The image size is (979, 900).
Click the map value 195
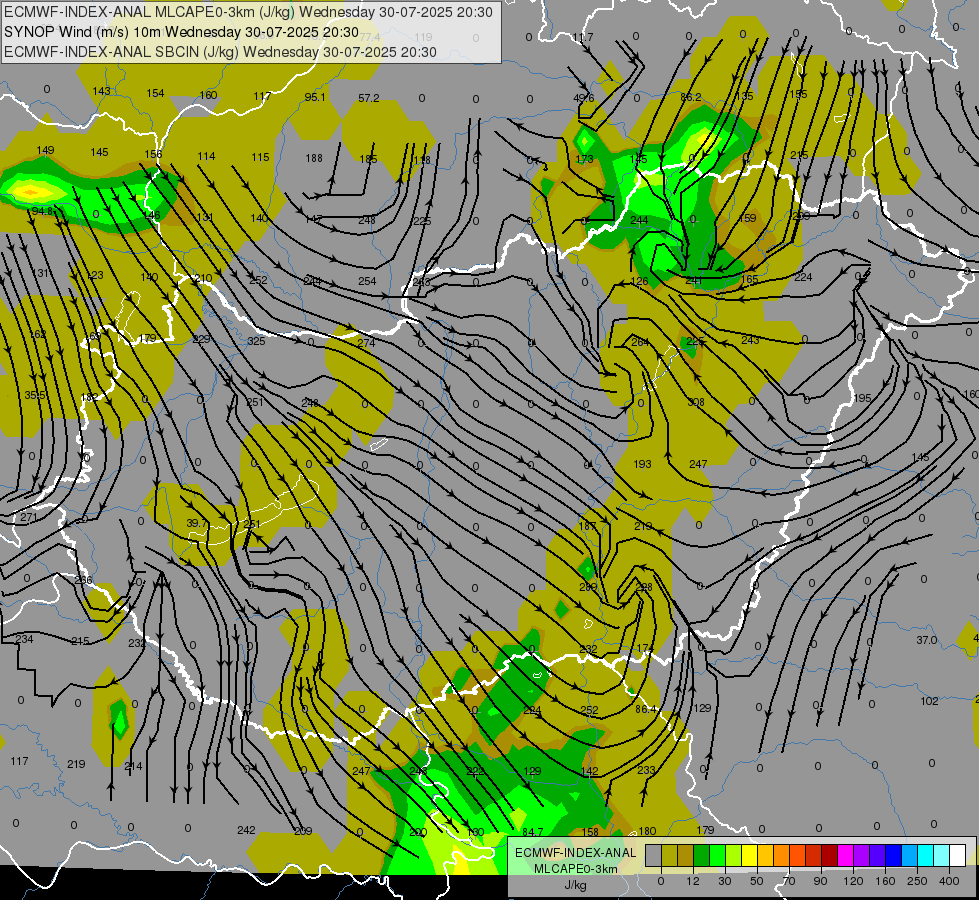[x=862, y=398]
